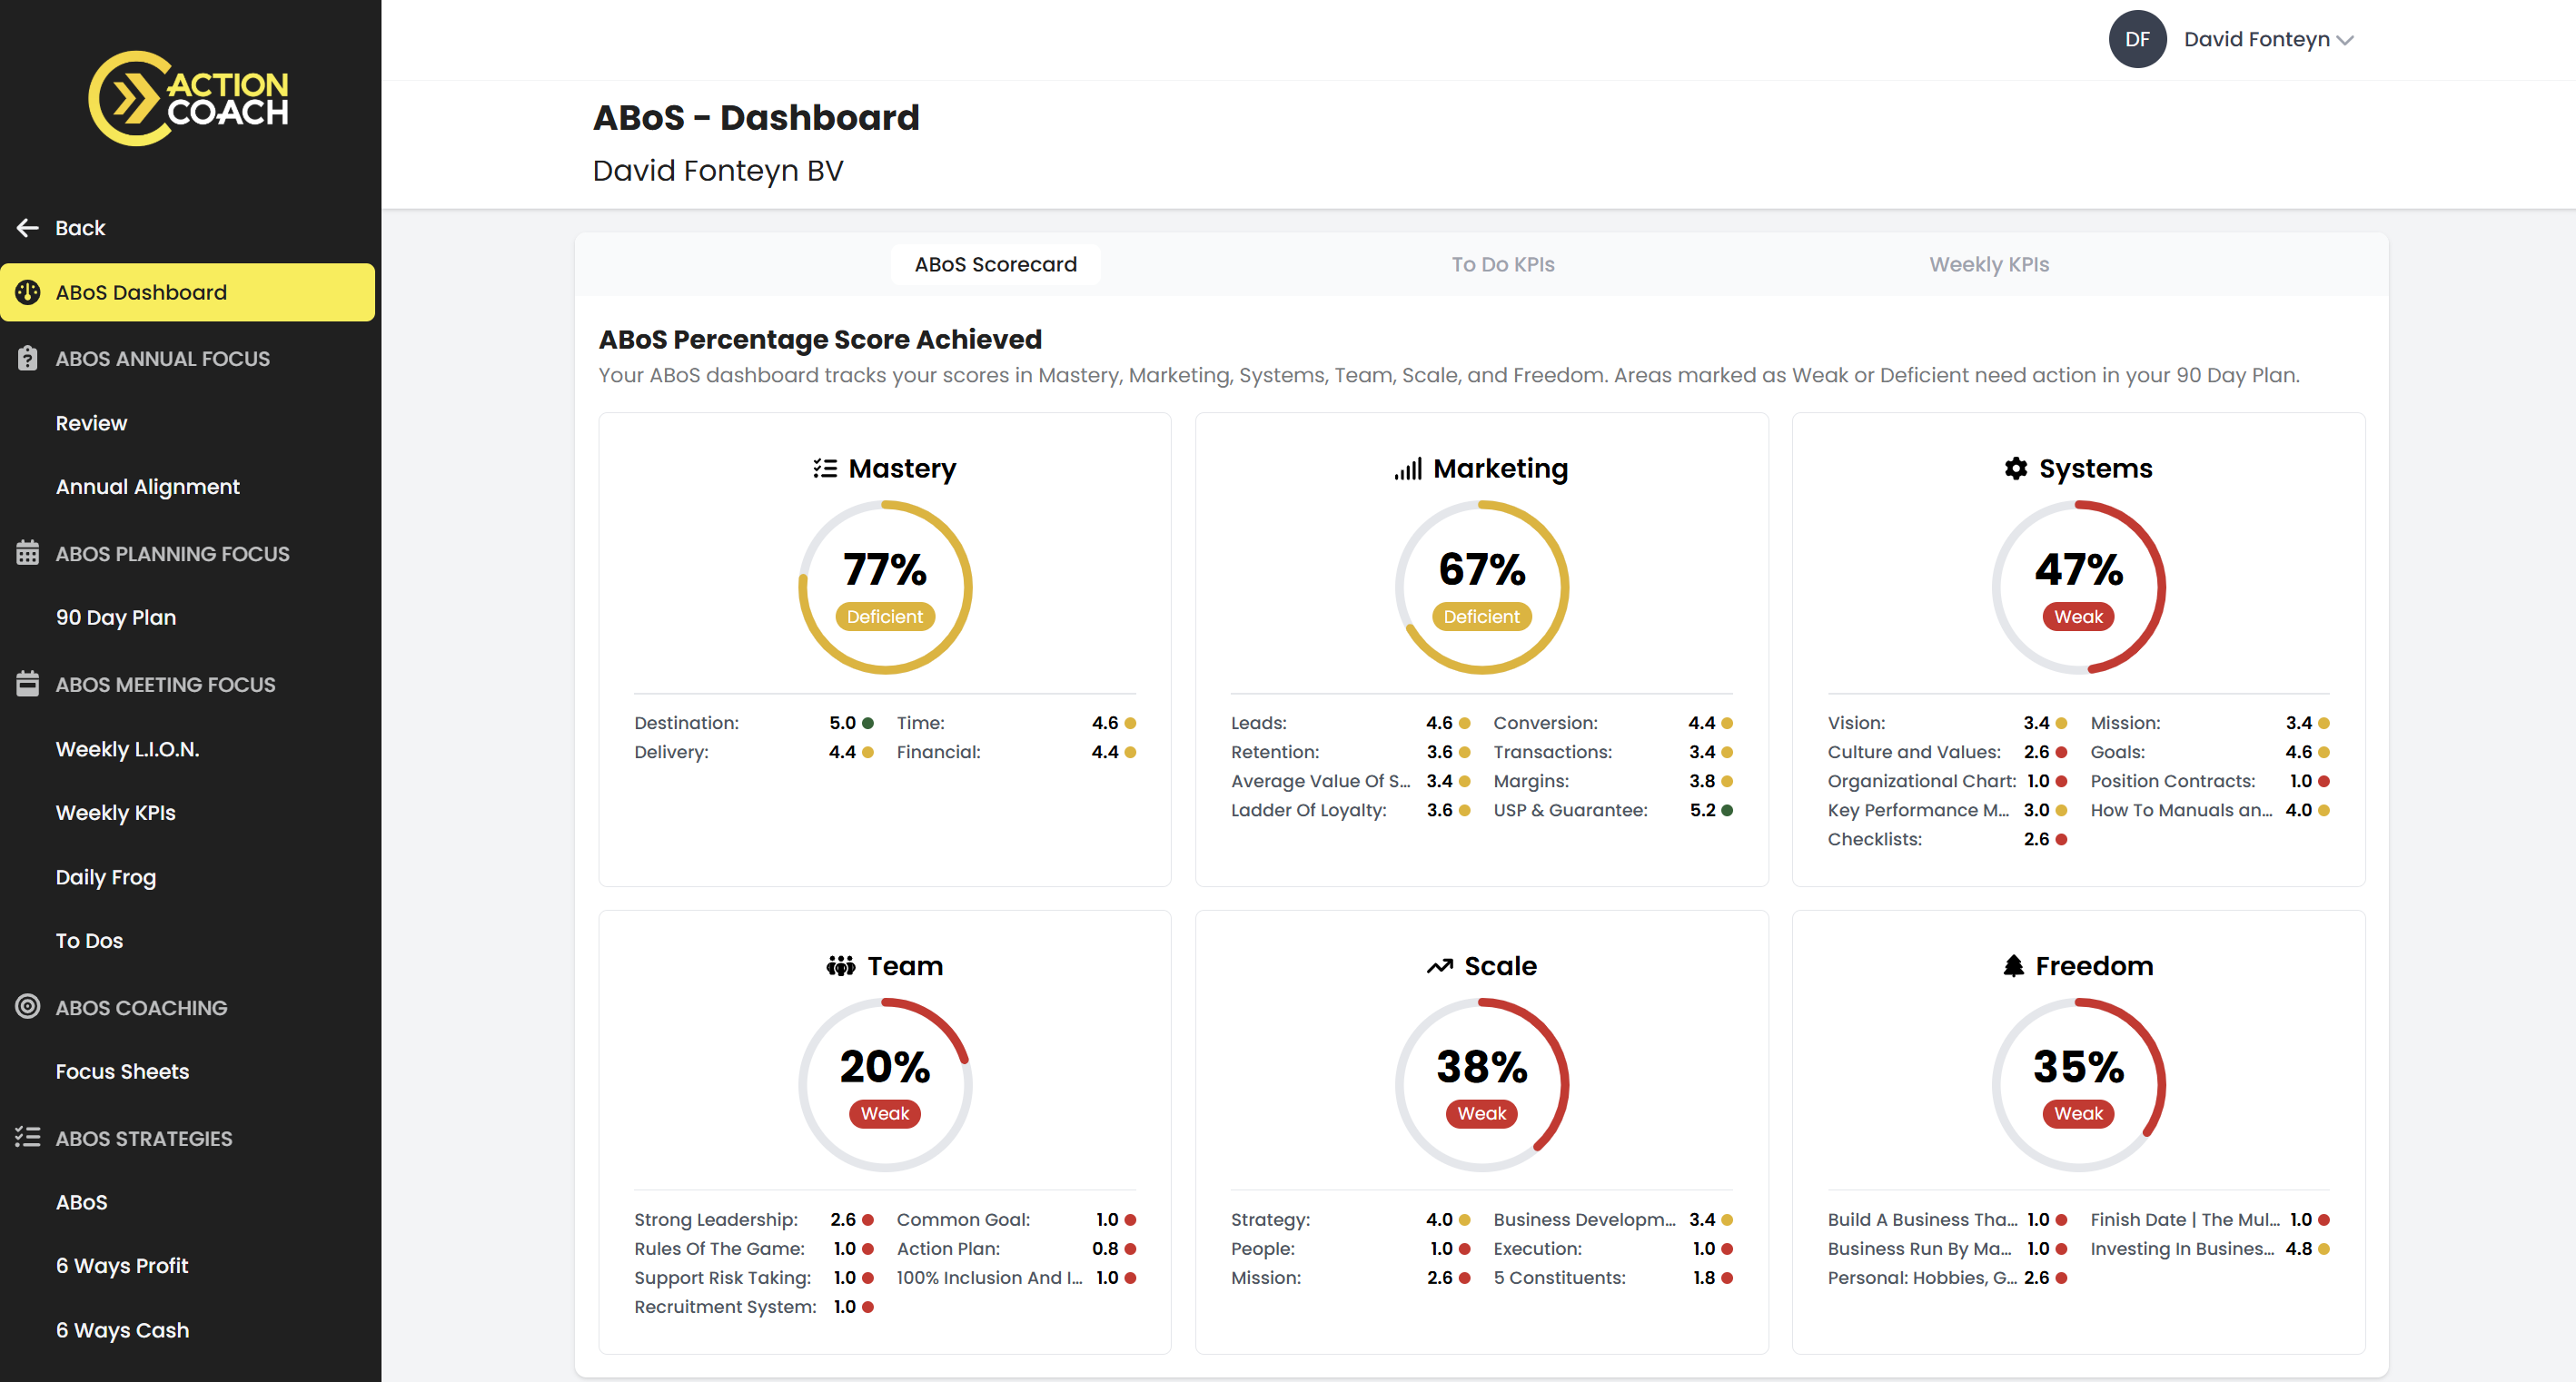Viewport: 2576px width, 1382px height.
Task: Click the ABOS Annual Focus clipboard icon
Action: coord(28,358)
